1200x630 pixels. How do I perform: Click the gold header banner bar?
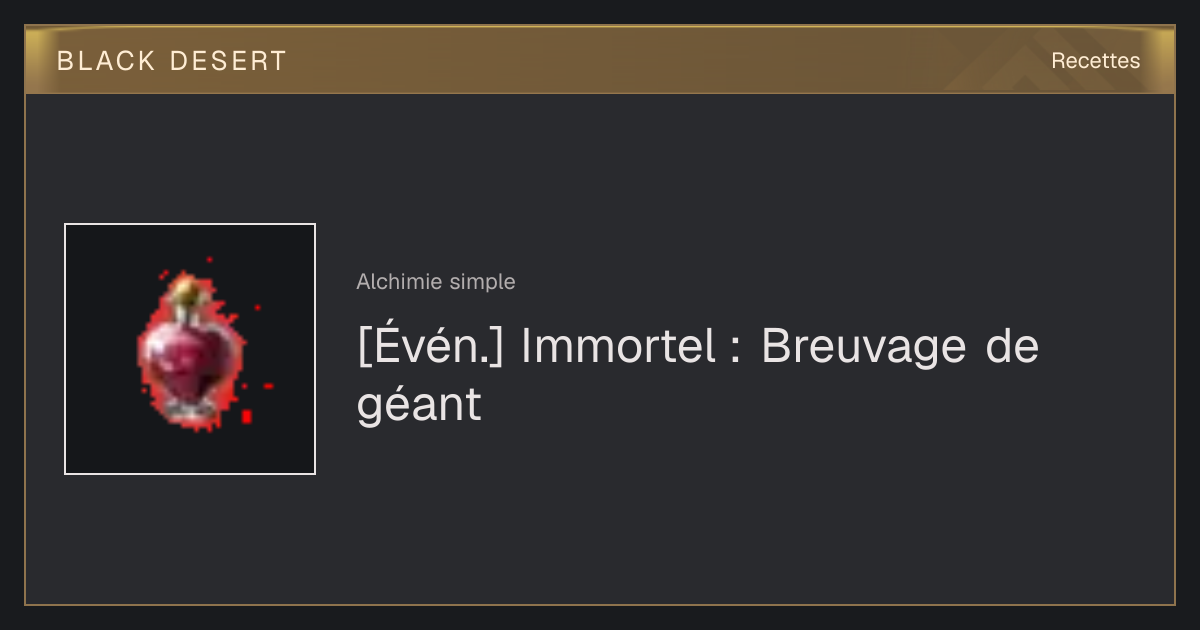tap(600, 60)
